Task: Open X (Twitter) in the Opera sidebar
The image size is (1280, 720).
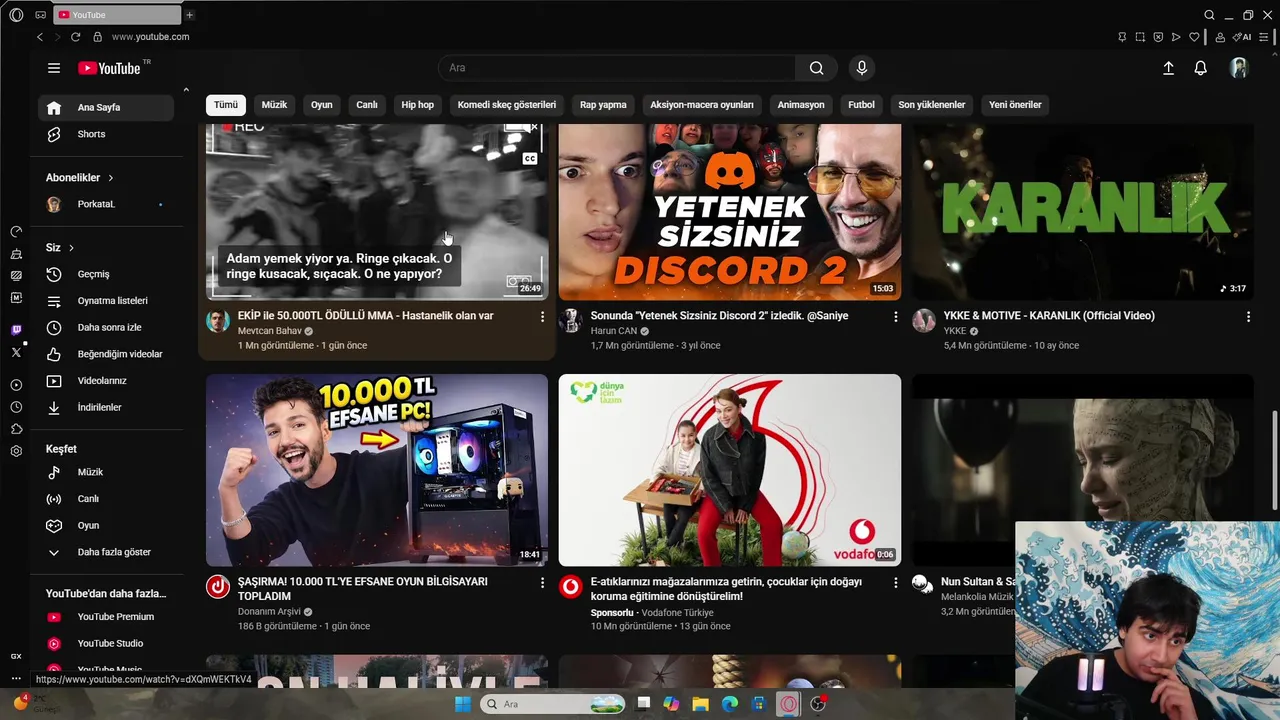Action: (x=16, y=352)
